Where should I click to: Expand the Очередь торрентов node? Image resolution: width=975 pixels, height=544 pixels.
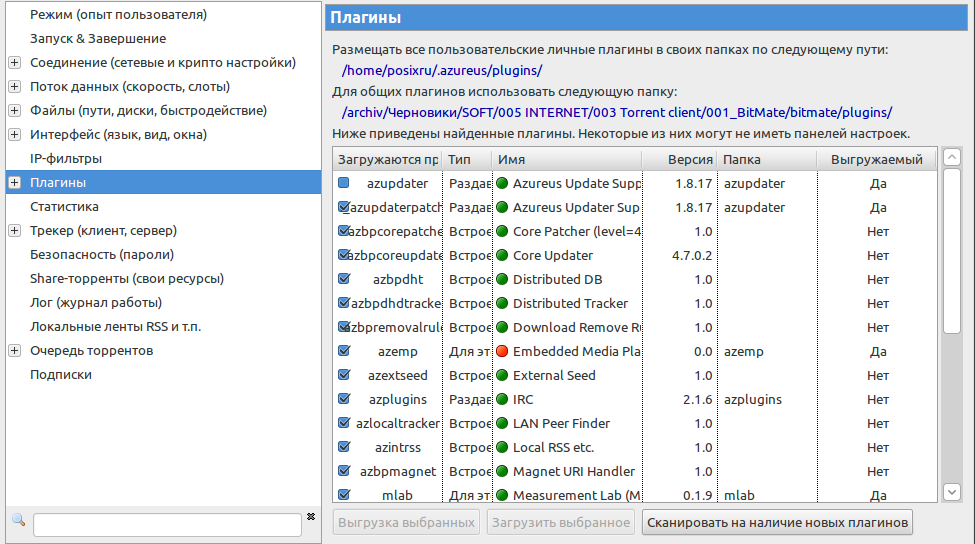pos(15,351)
